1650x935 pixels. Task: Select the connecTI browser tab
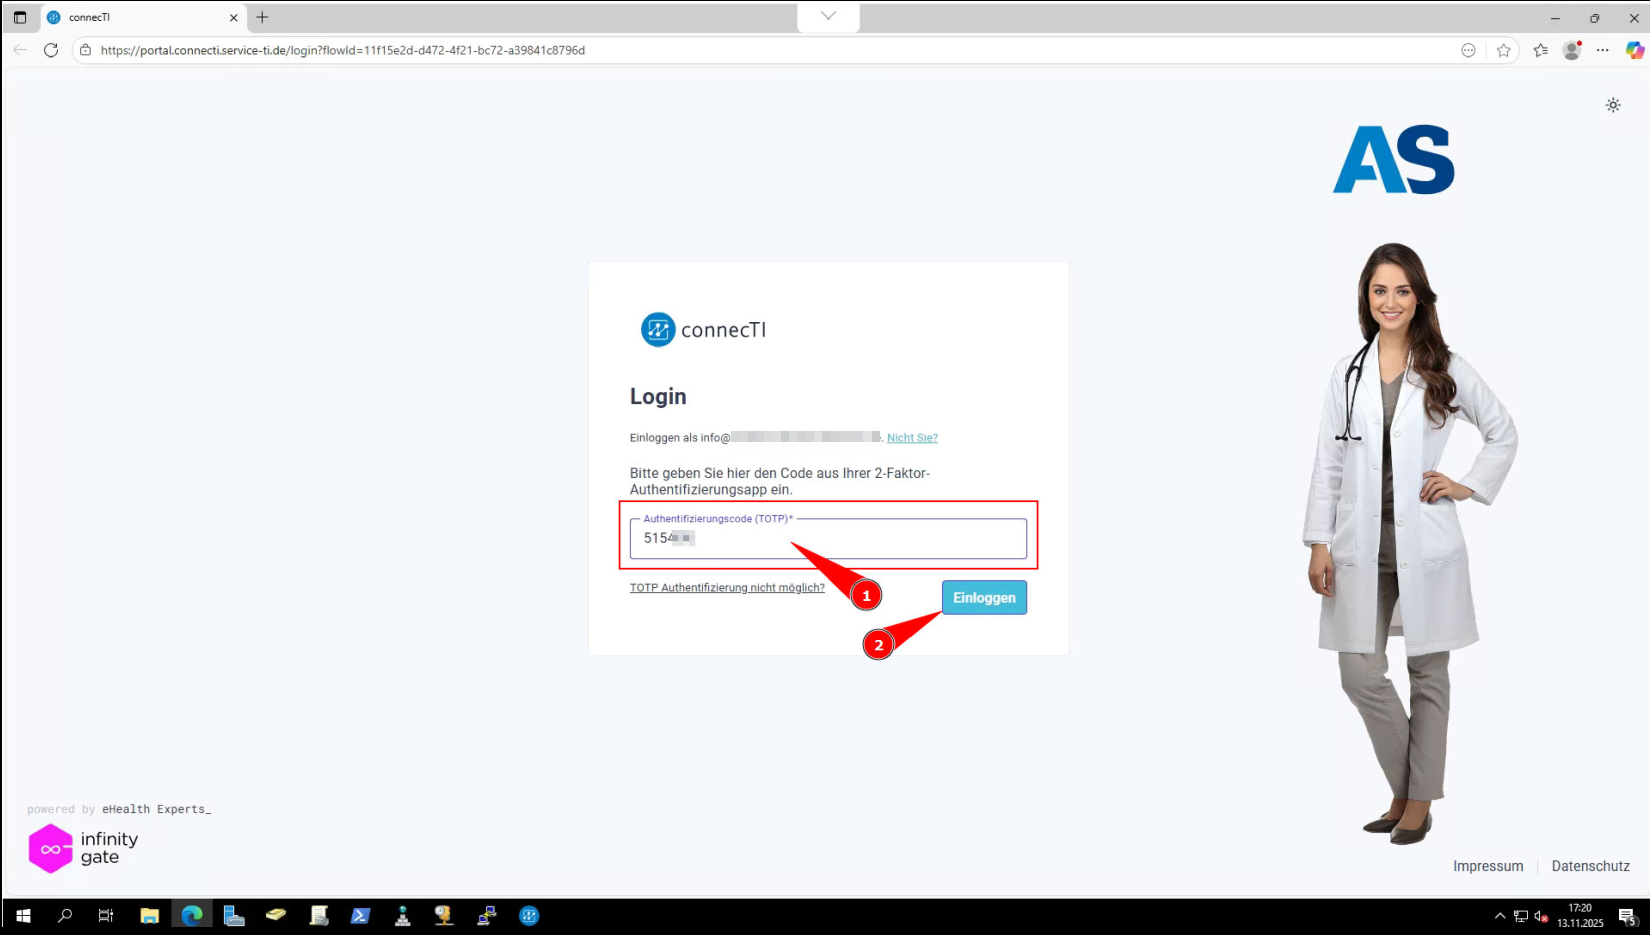140,17
